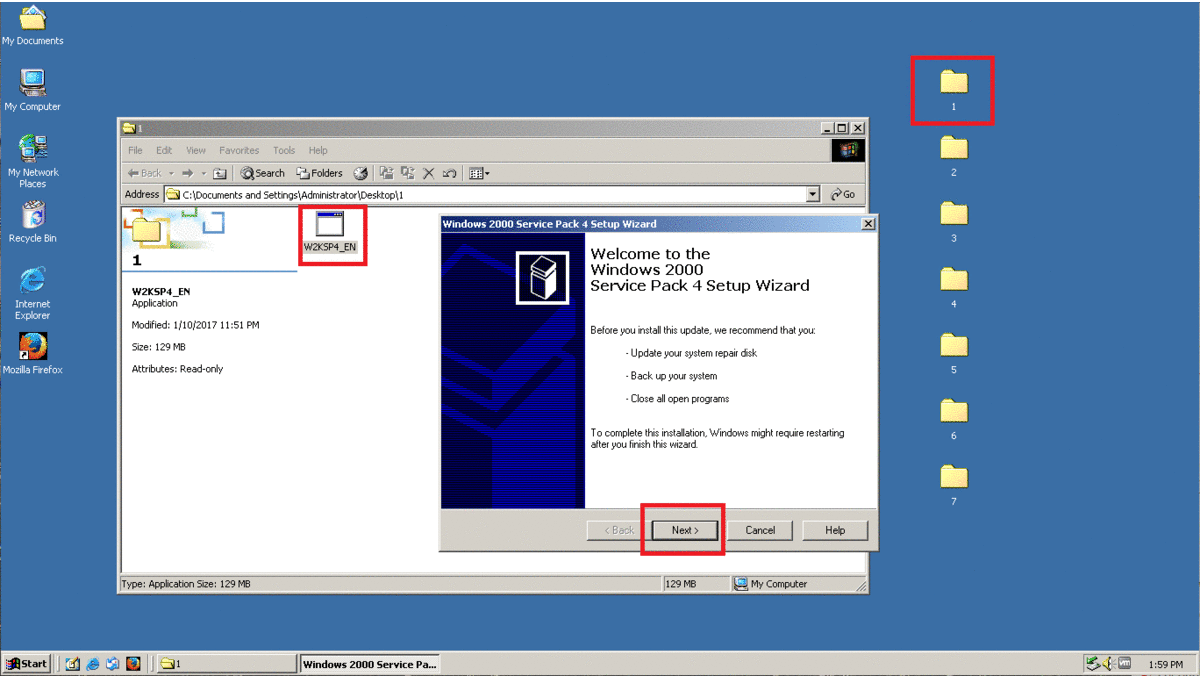Select the Internet Explorer desktop shortcut
Image resolution: width=1200 pixels, height=679 pixels.
33,293
